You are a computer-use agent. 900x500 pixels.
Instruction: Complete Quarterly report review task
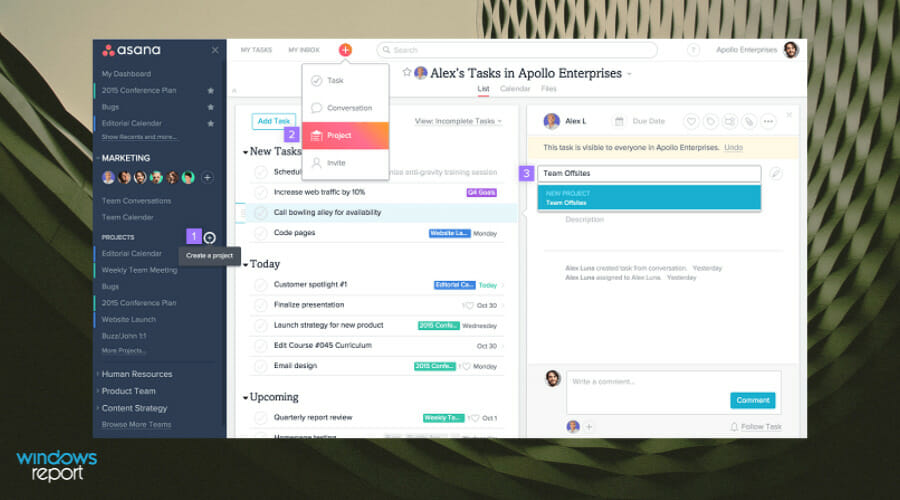click(x=261, y=418)
